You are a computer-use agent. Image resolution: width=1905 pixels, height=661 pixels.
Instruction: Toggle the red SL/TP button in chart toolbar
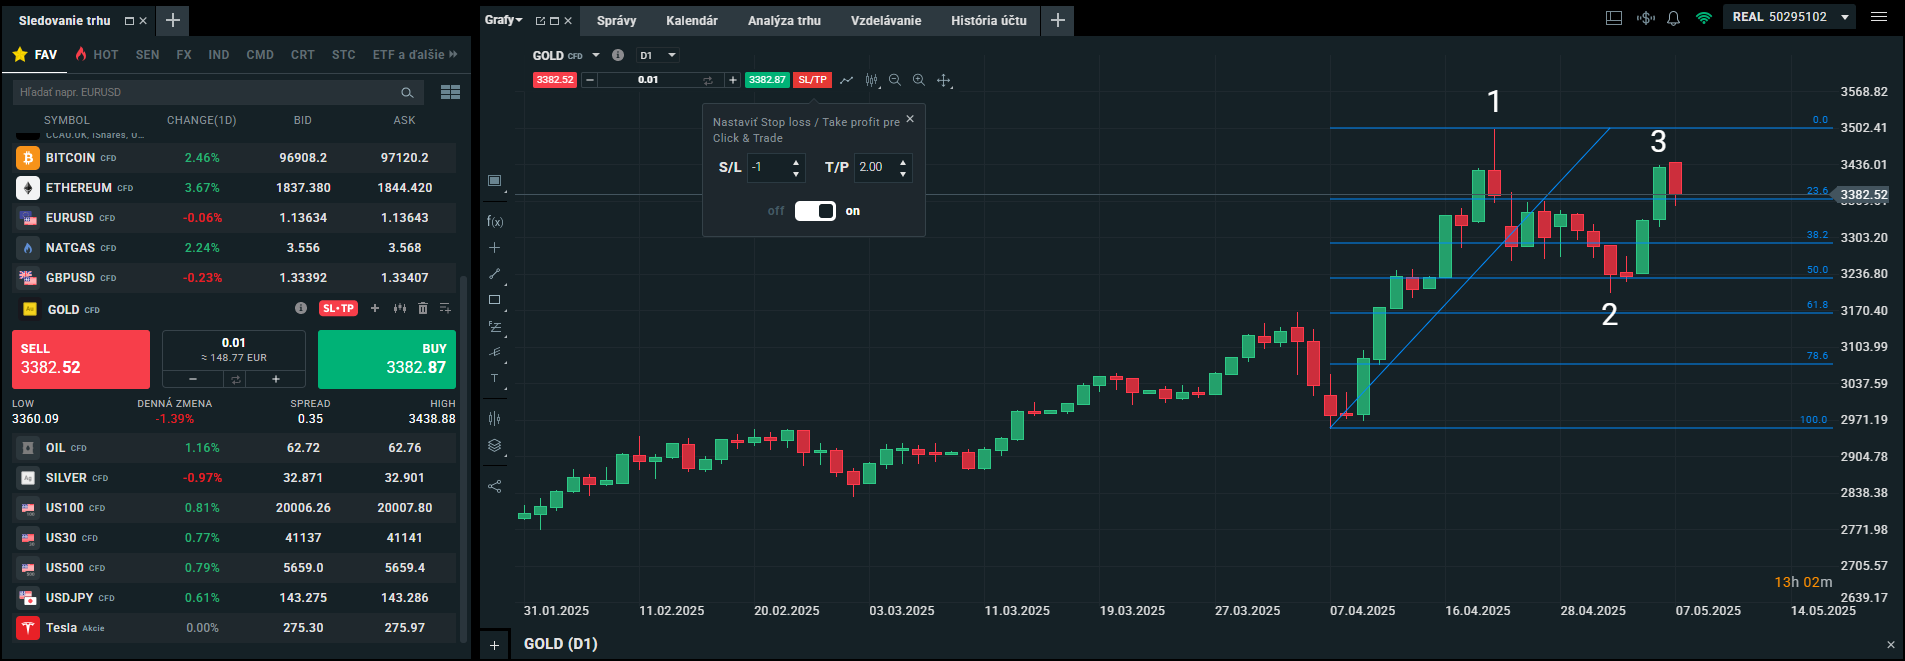[812, 80]
